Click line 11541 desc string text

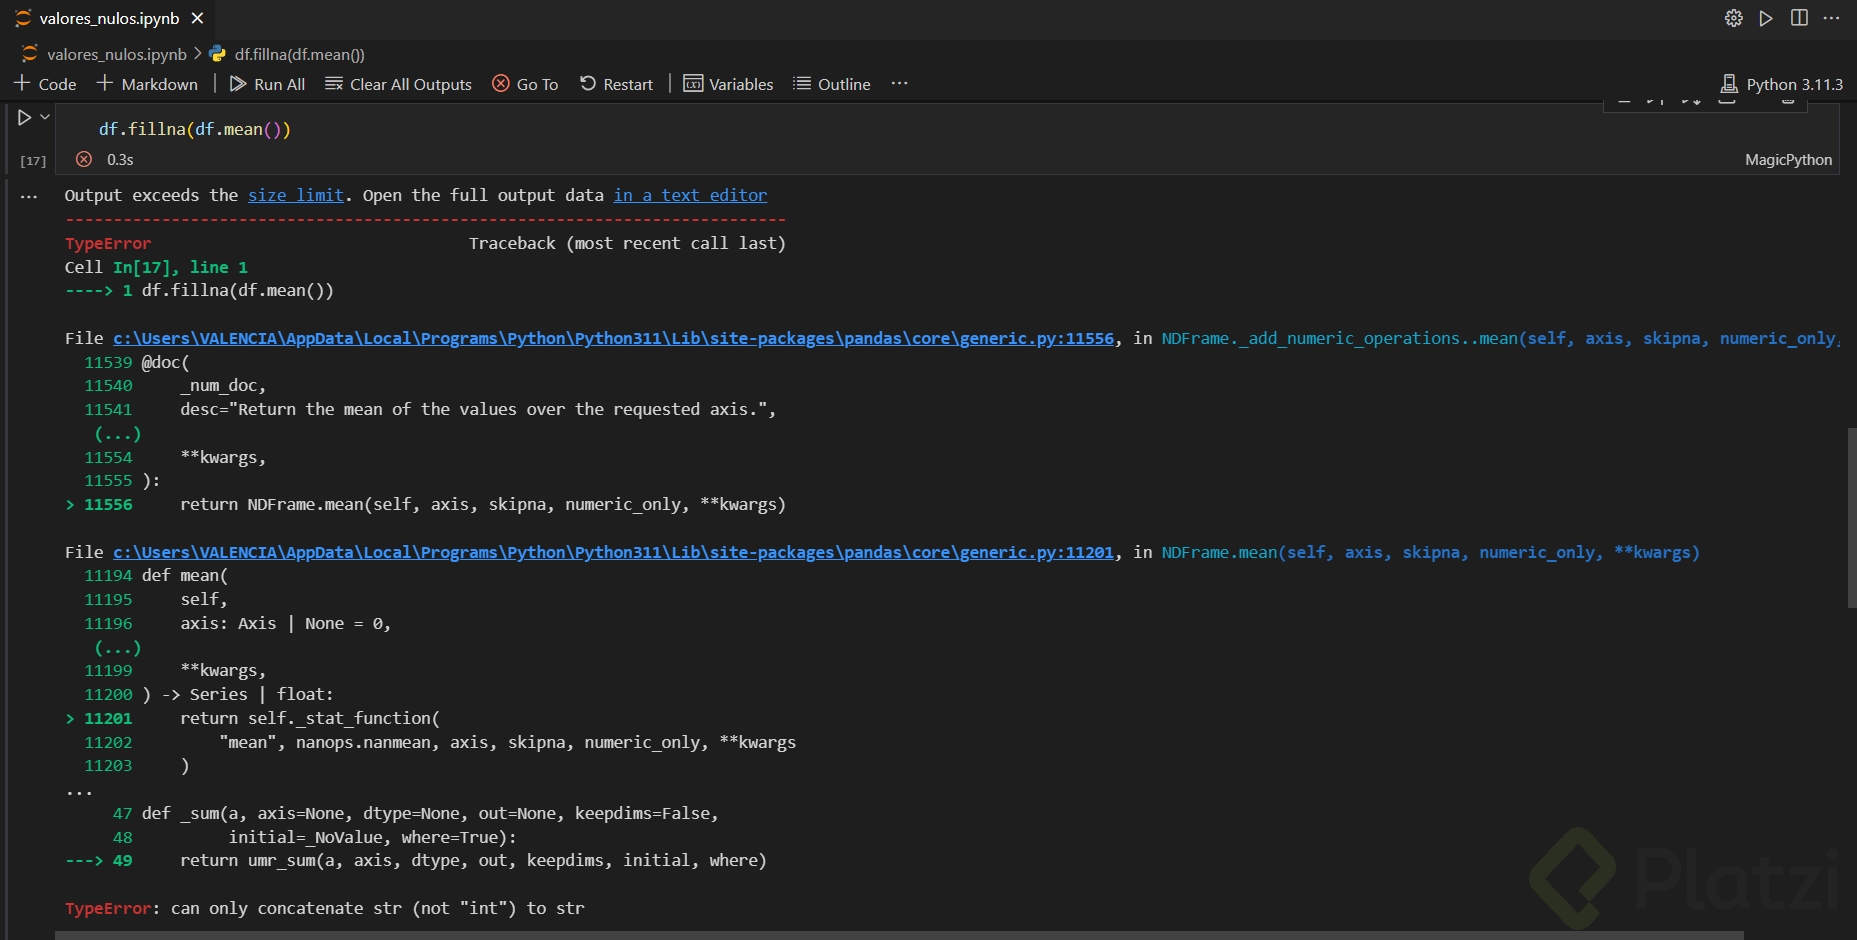478,409
